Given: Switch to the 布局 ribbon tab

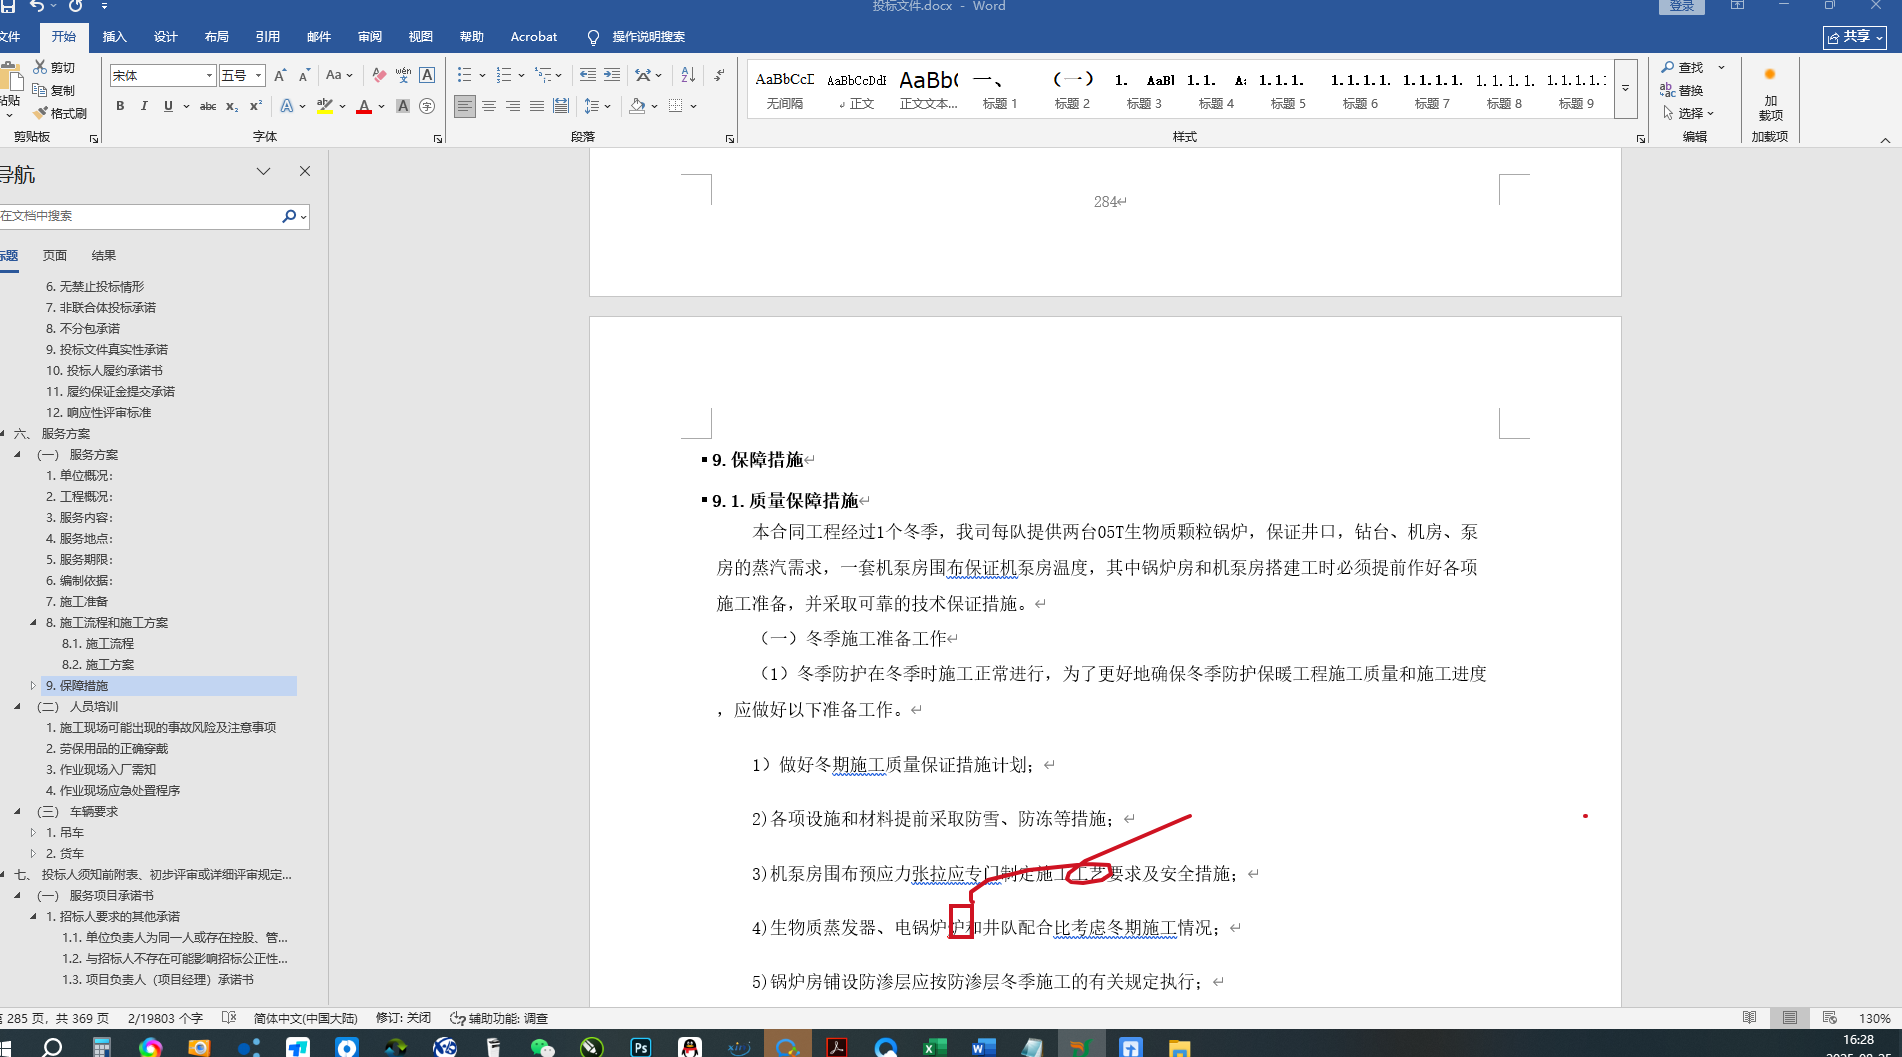Looking at the screenshot, I should 217,37.
